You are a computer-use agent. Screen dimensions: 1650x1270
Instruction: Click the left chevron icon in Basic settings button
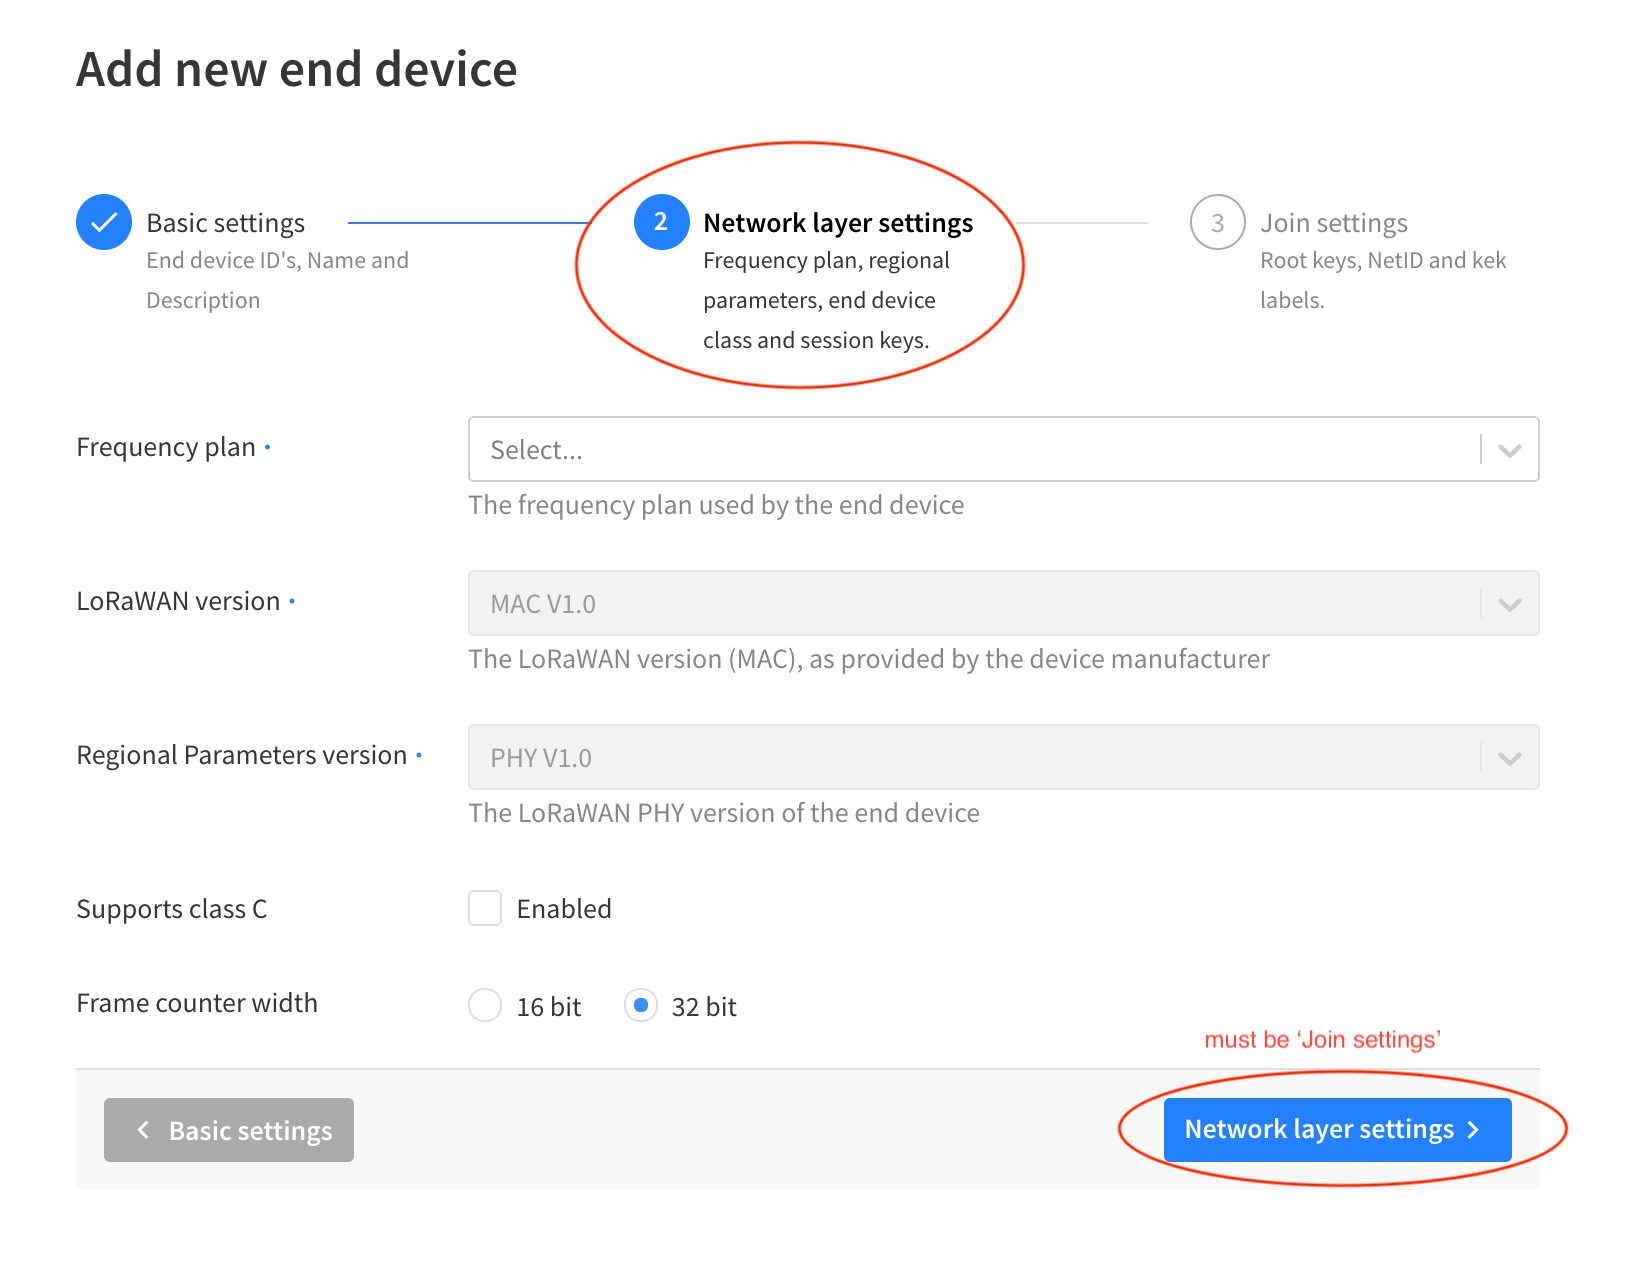(143, 1129)
